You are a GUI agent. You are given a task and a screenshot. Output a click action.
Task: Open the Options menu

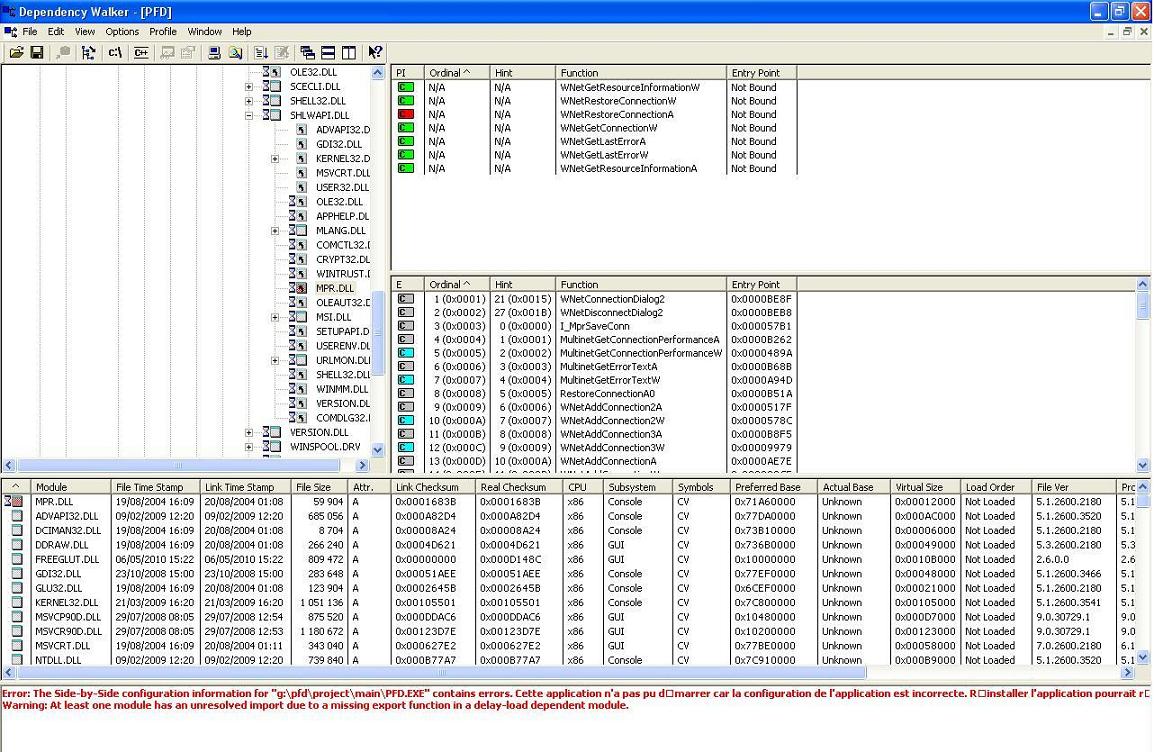coord(122,32)
